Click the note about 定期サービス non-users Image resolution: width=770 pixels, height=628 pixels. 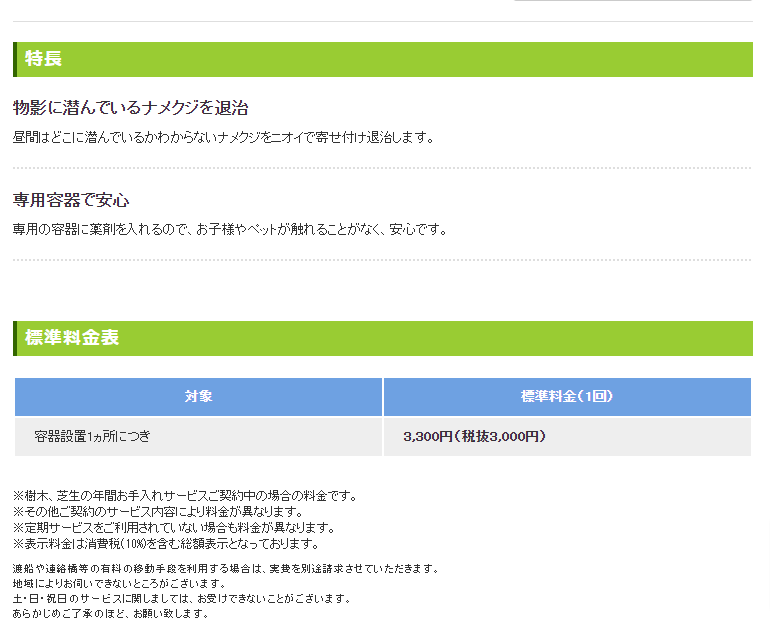click(x=173, y=528)
